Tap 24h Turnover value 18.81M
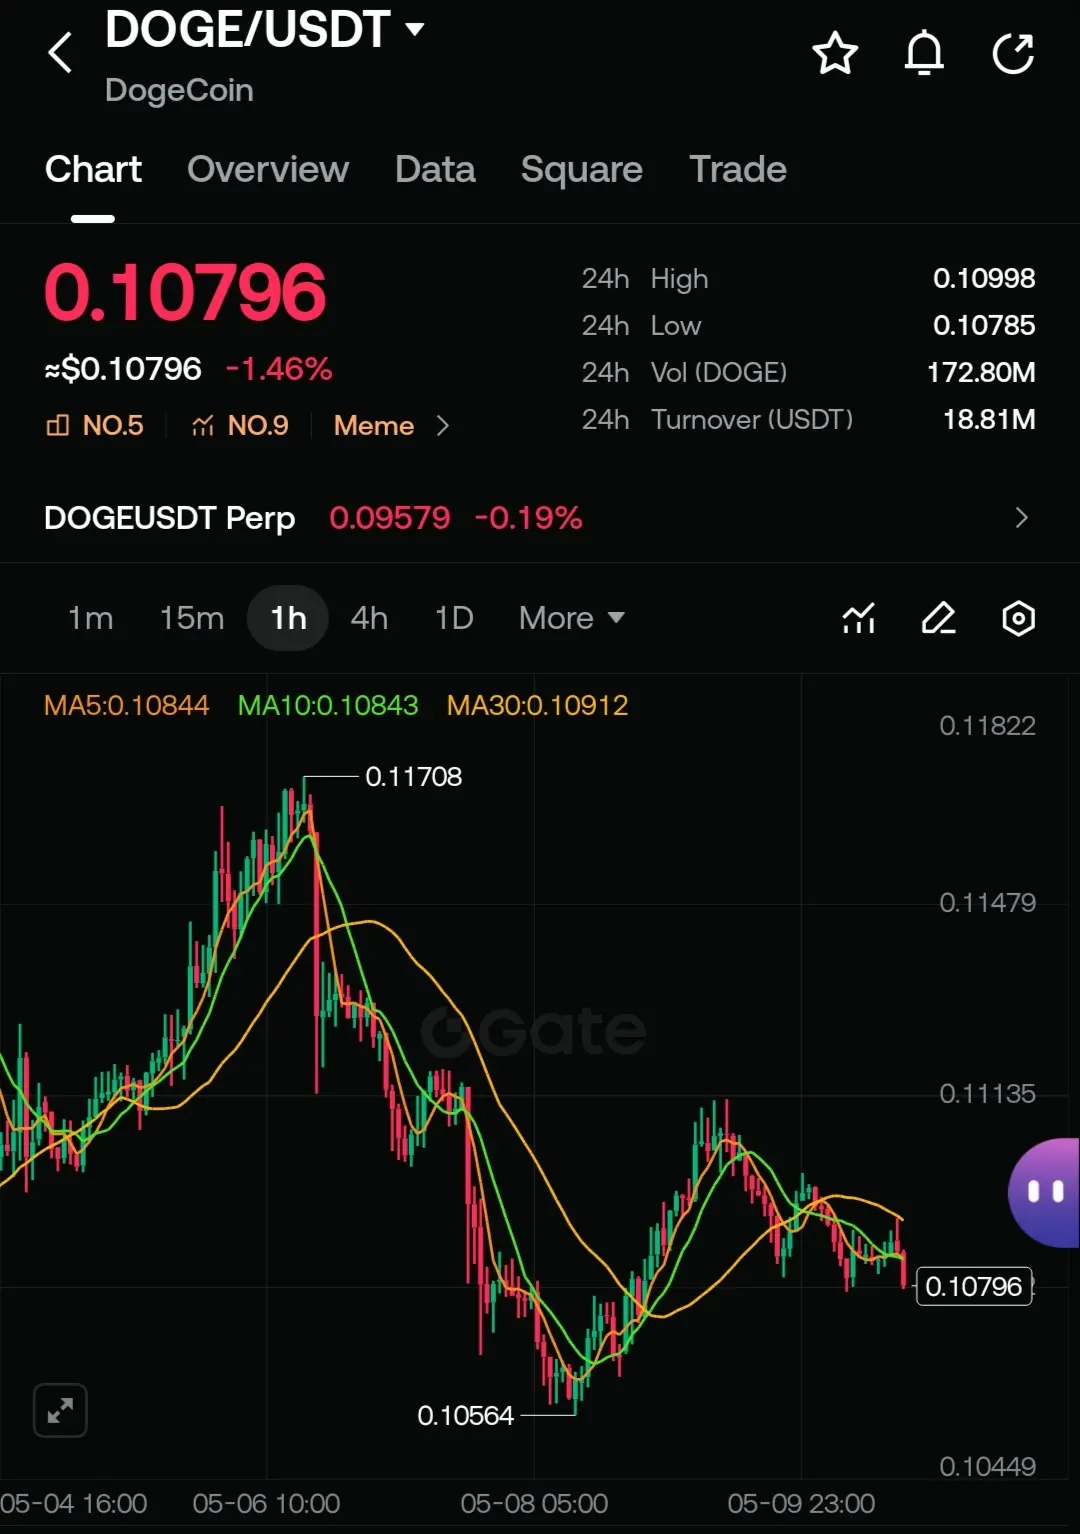Image resolution: width=1080 pixels, height=1534 pixels. (x=989, y=420)
